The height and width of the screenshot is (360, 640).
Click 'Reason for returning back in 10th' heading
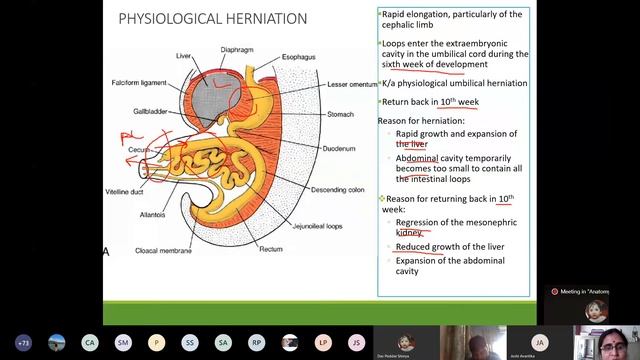click(450, 199)
